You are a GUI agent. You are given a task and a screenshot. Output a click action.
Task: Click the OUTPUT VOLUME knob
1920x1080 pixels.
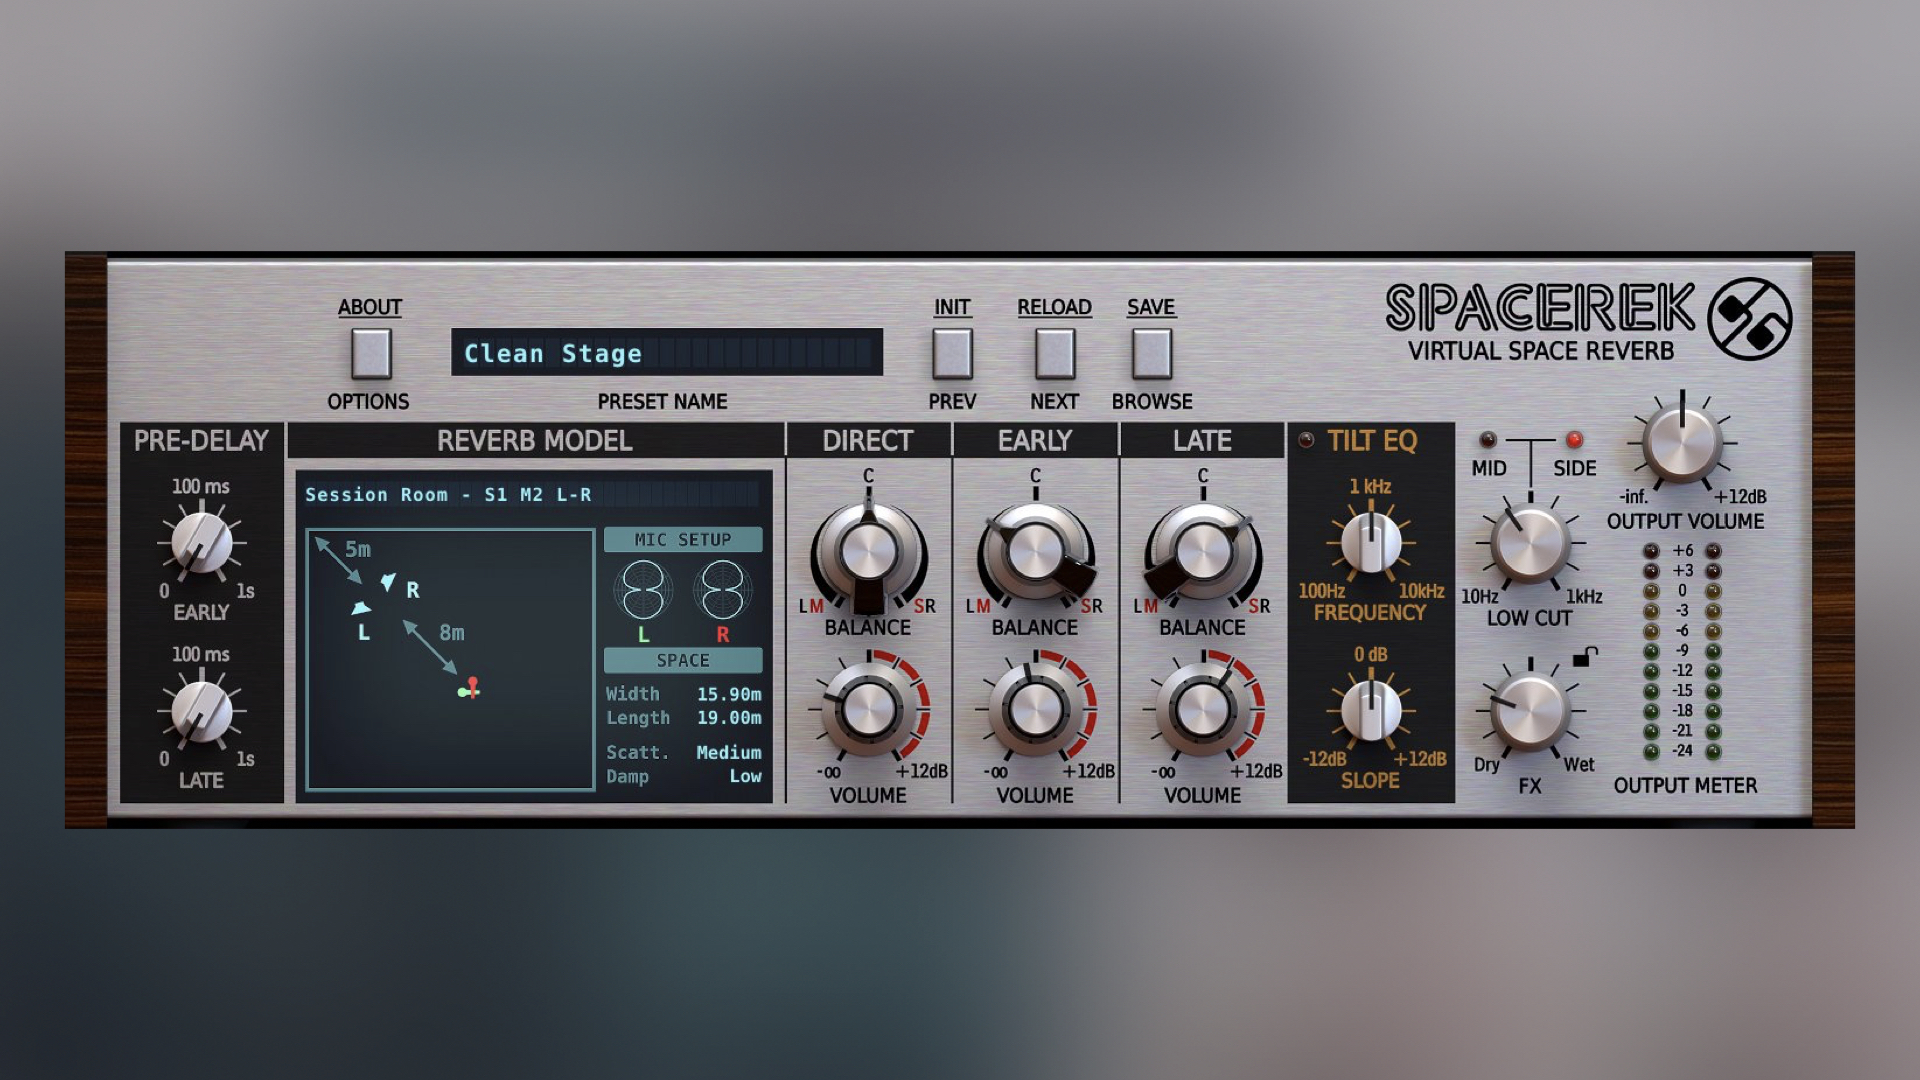click(1683, 442)
